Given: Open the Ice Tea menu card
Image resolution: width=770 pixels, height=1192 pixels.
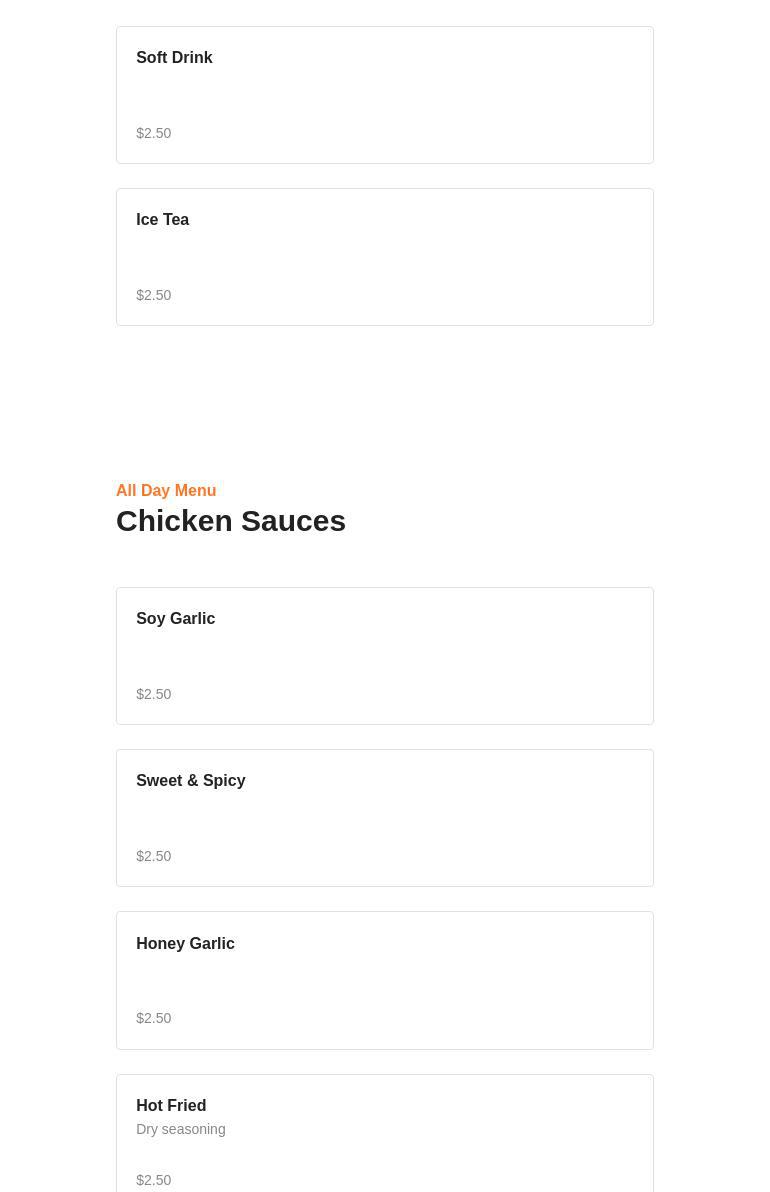Looking at the screenshot, I should tap(400, 257).
